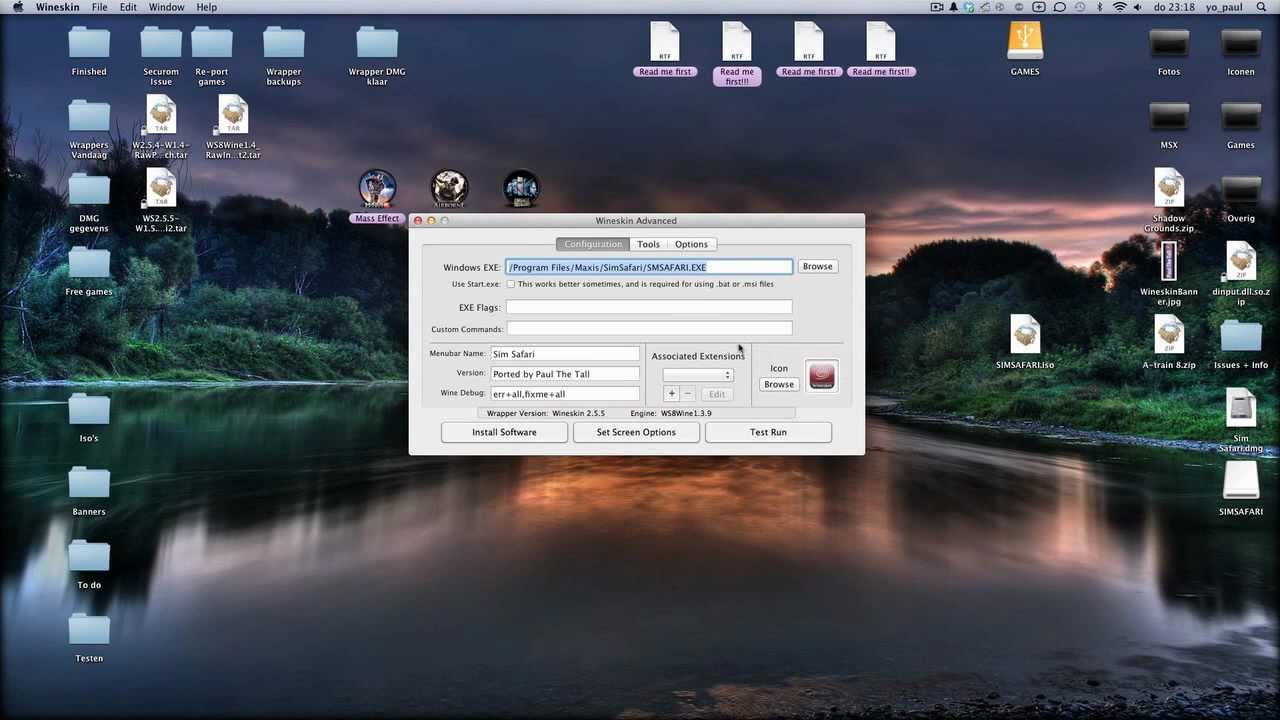Viewport: 1280px width, 720px height.
Task: Remove associated extension with minus button
Action: click(687, 394)
